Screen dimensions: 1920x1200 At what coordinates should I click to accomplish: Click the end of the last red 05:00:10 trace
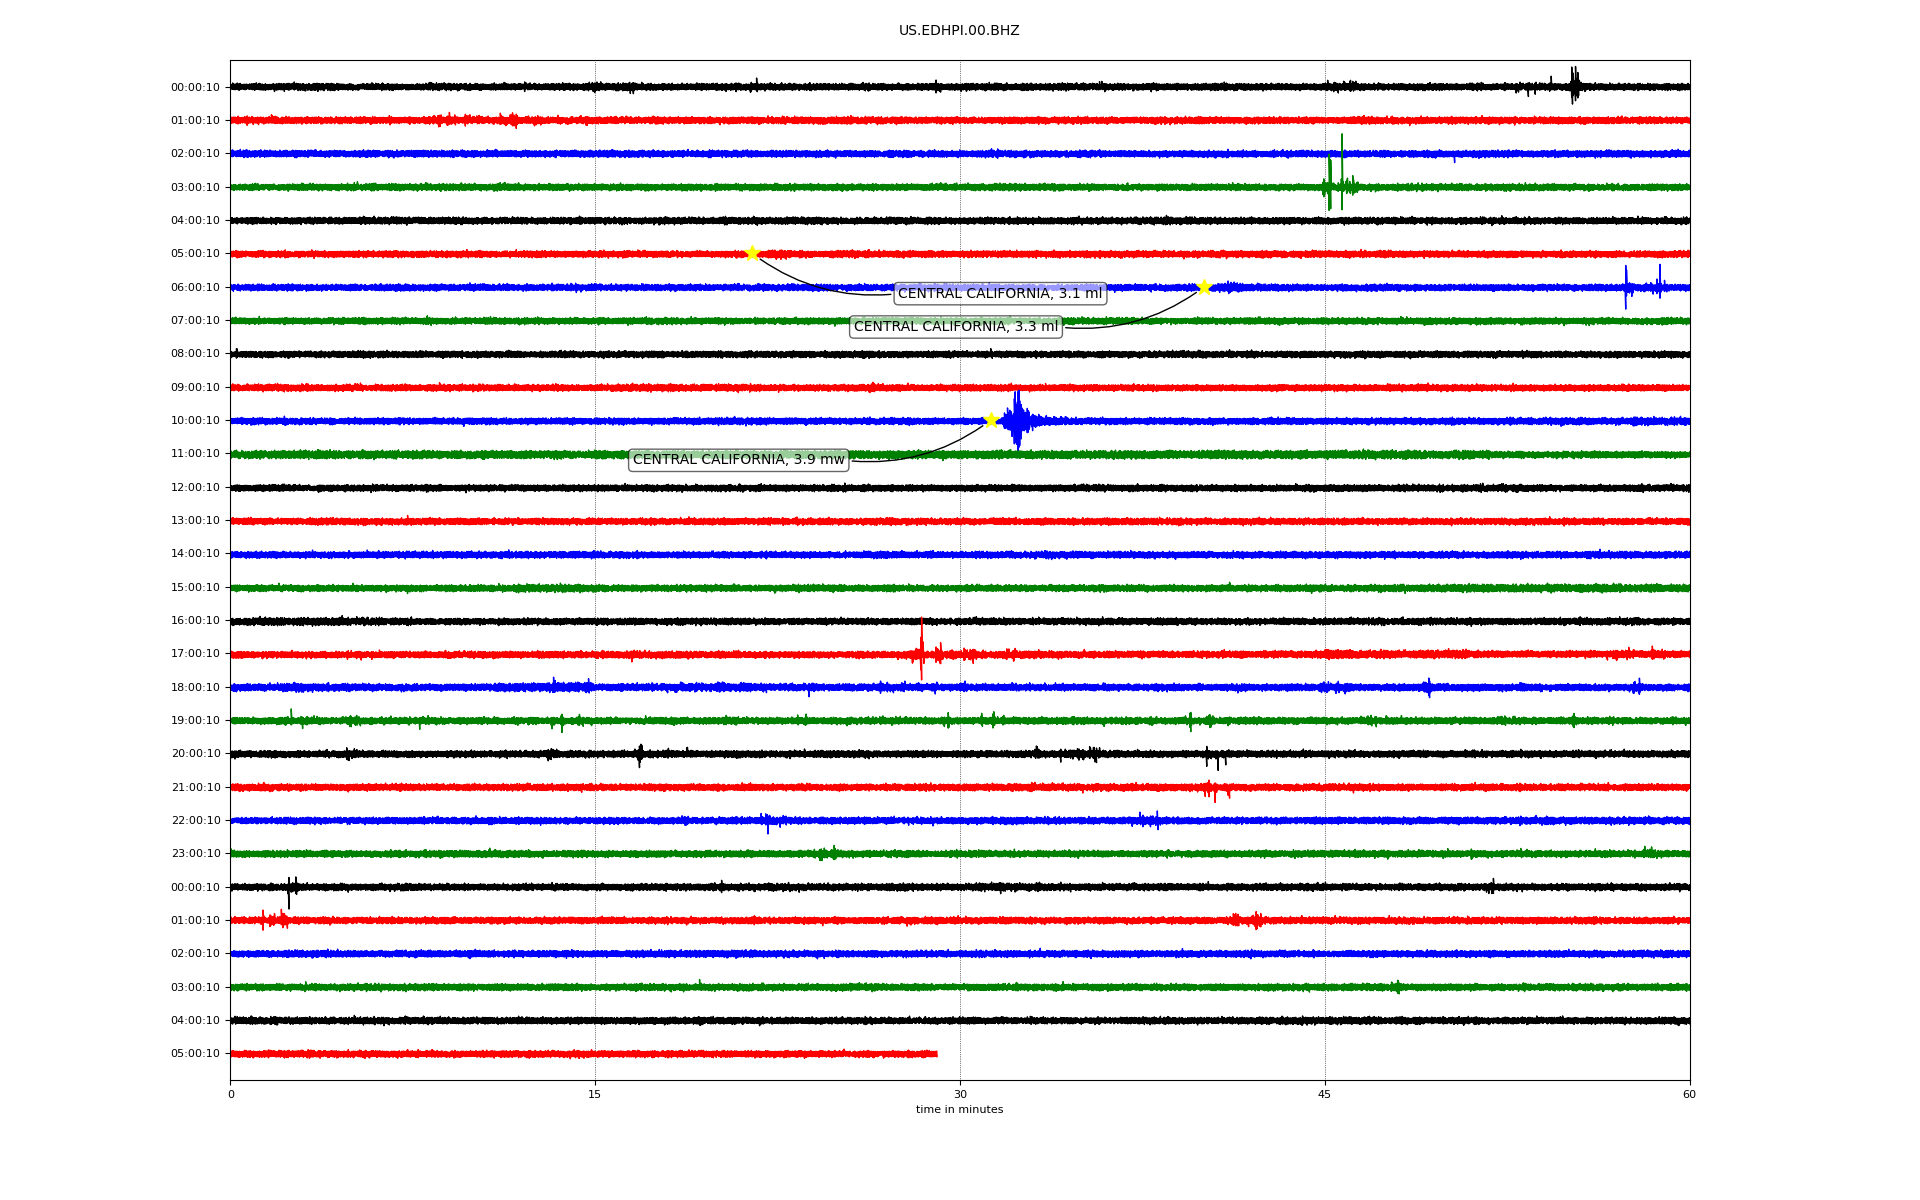click(935, 1053)
